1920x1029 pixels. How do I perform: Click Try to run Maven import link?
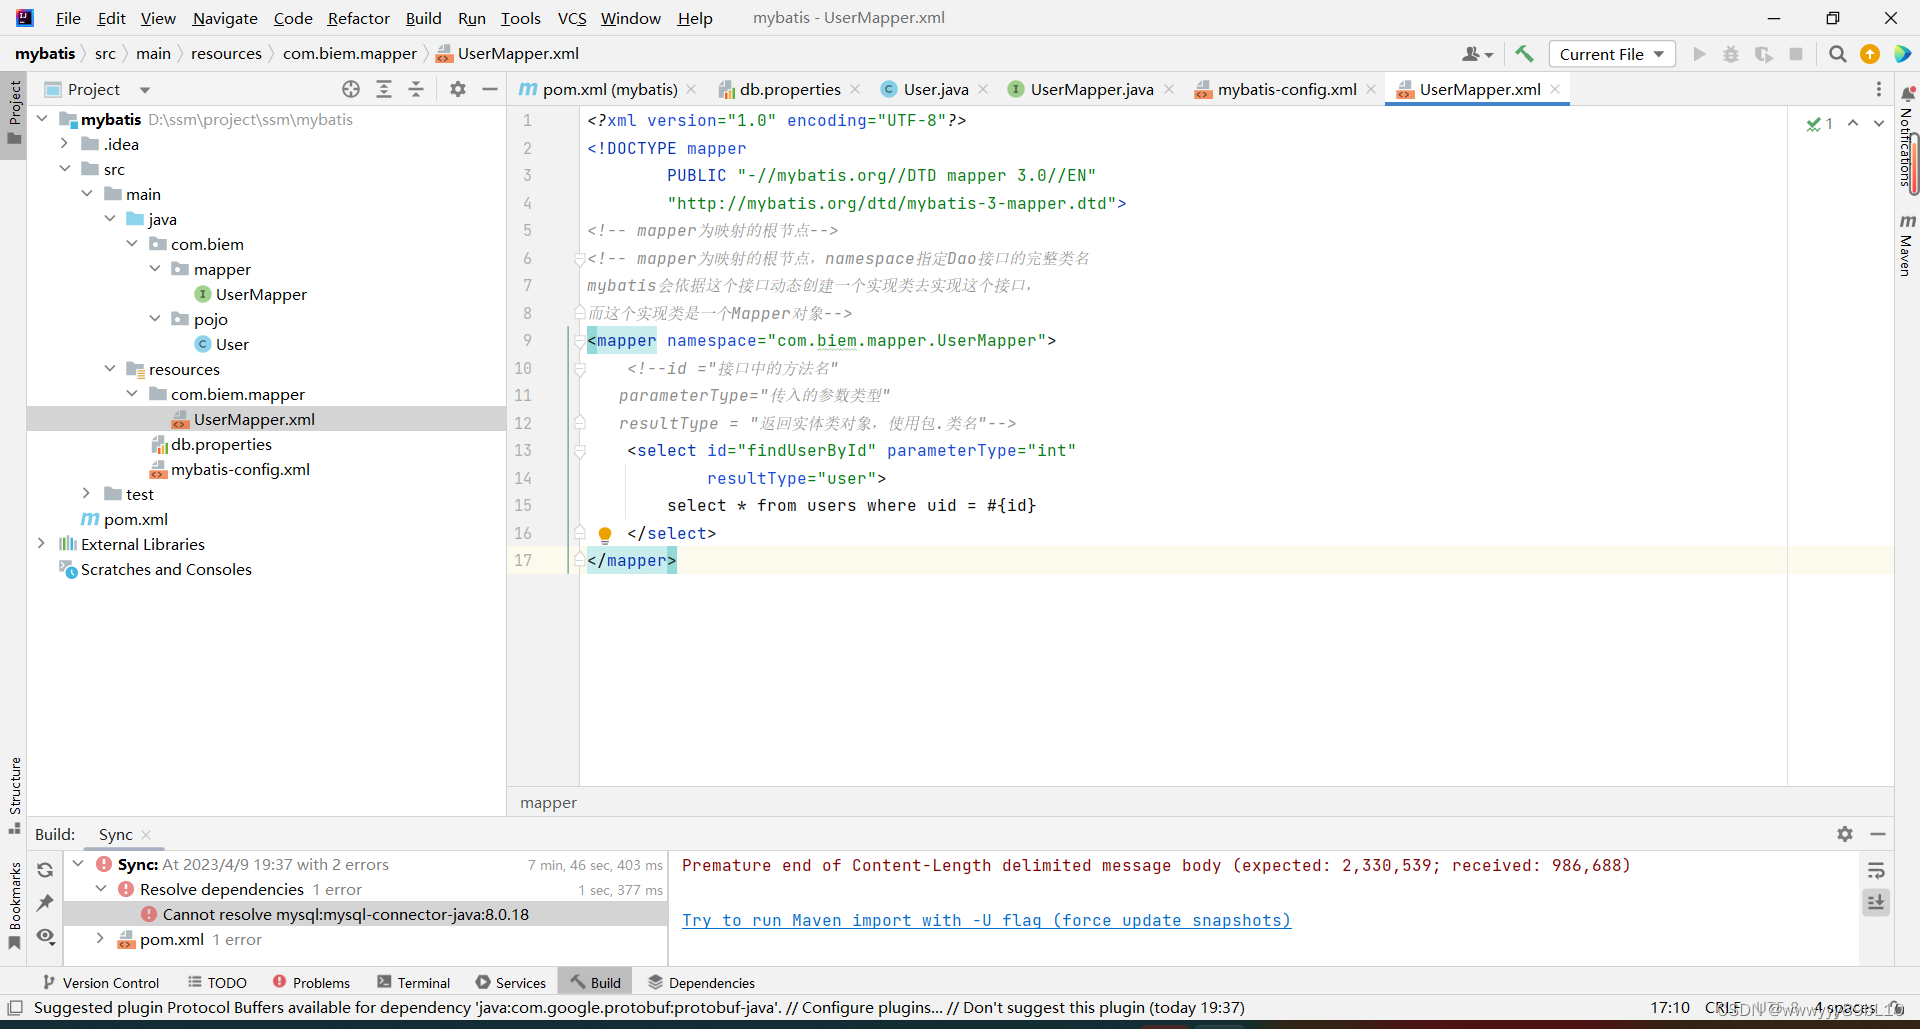(986, 920)
